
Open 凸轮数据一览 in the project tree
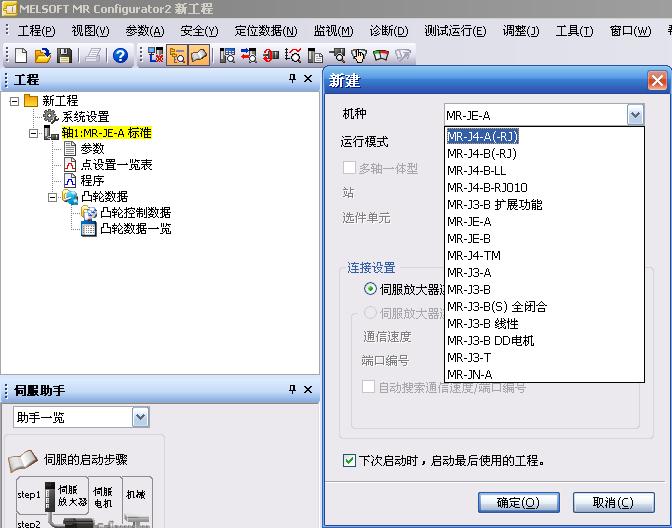point(126,228)
